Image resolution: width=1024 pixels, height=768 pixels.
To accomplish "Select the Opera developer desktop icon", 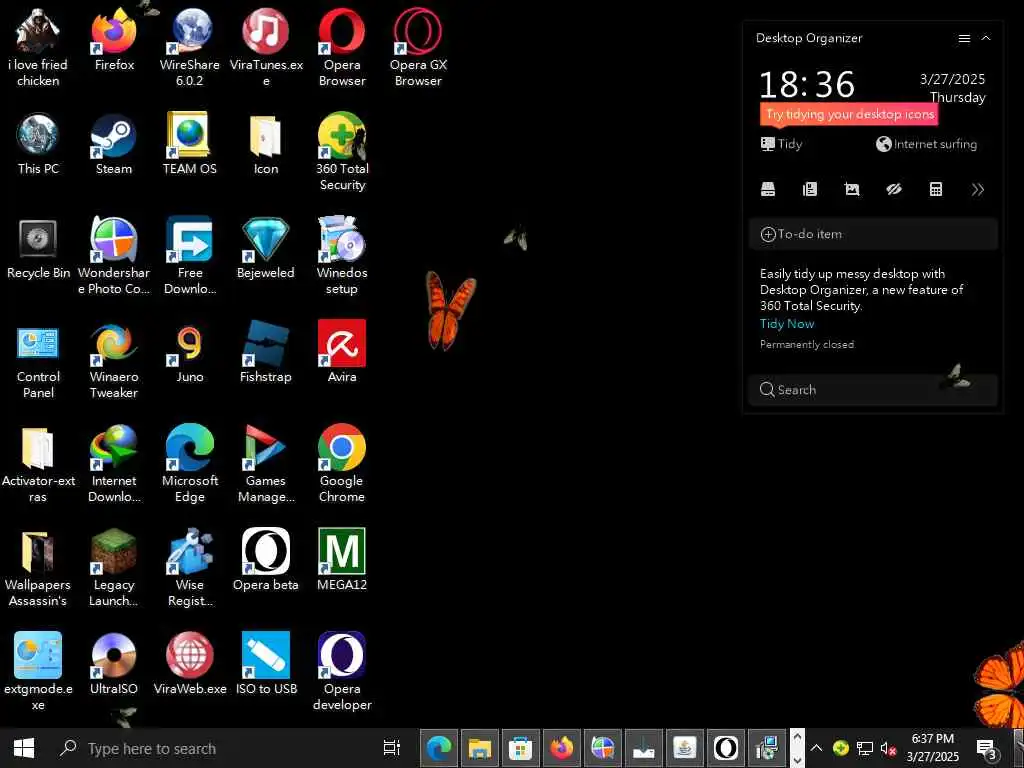I will [x=342, y=671].
